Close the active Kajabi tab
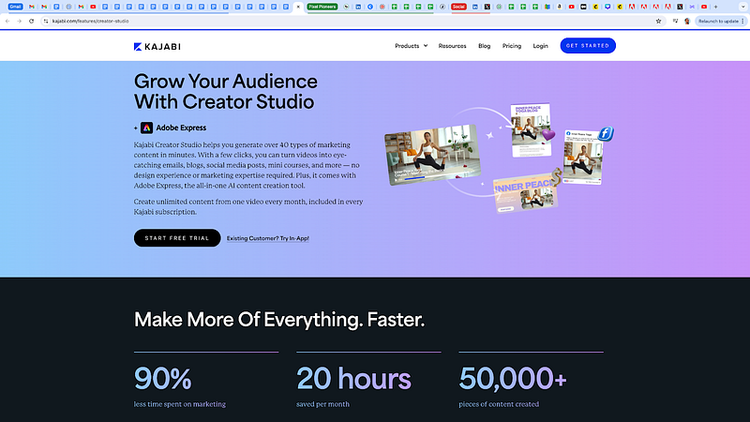The width and height of the screenshot is (750, 422). [298, 7]
